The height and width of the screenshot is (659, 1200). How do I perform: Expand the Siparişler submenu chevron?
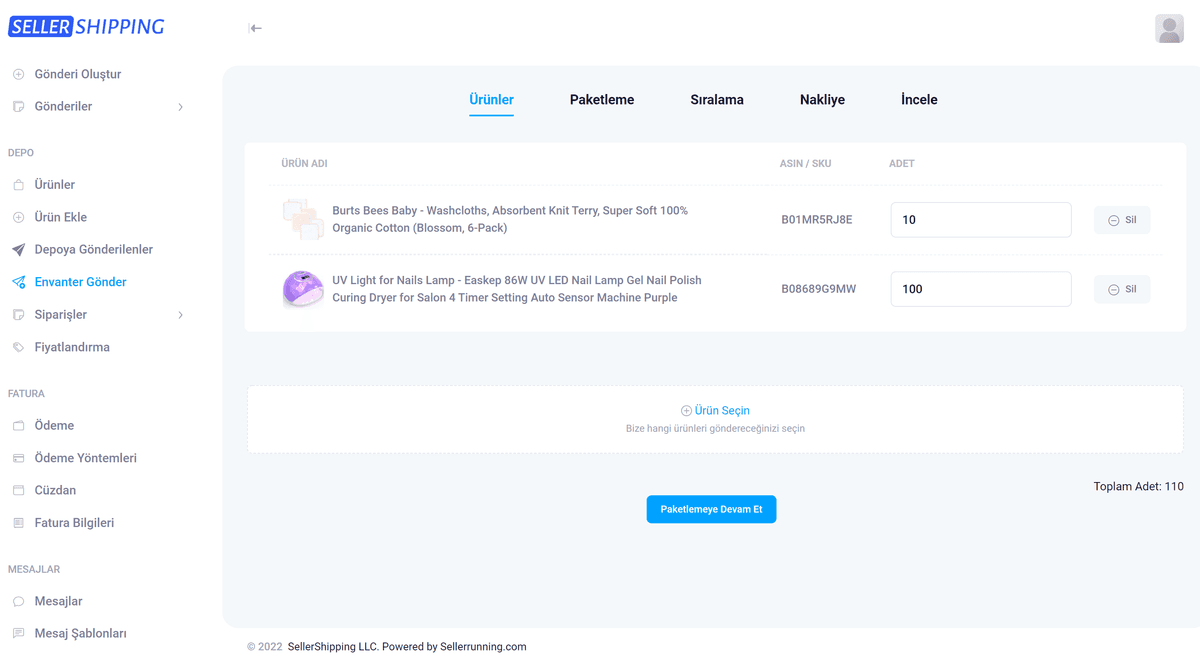[180, 315]
